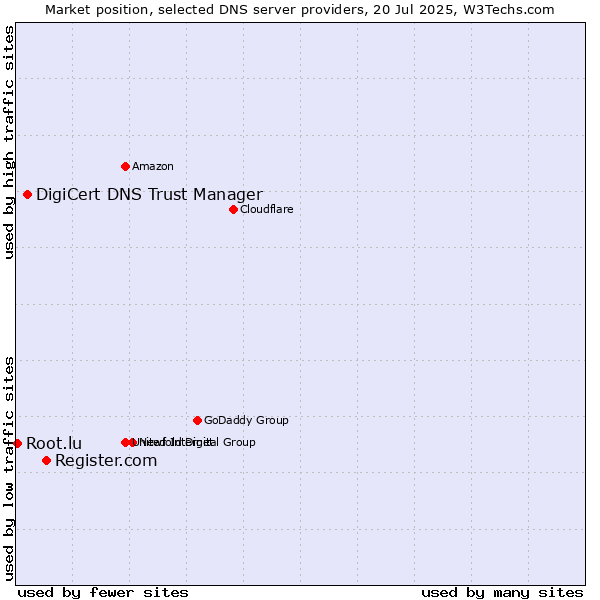Select the Root.lu label

[54, 443]
